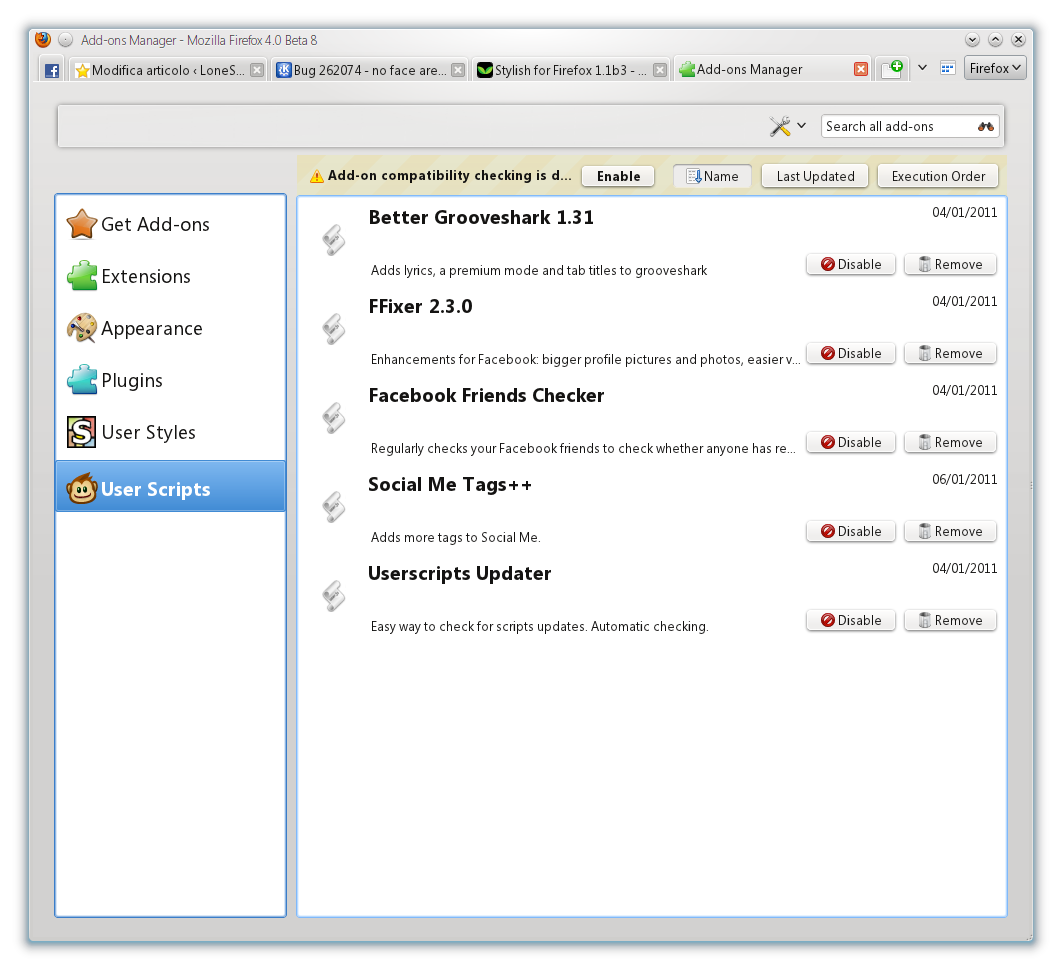Select the FFixer 2.3.0 title

(421, 306)
